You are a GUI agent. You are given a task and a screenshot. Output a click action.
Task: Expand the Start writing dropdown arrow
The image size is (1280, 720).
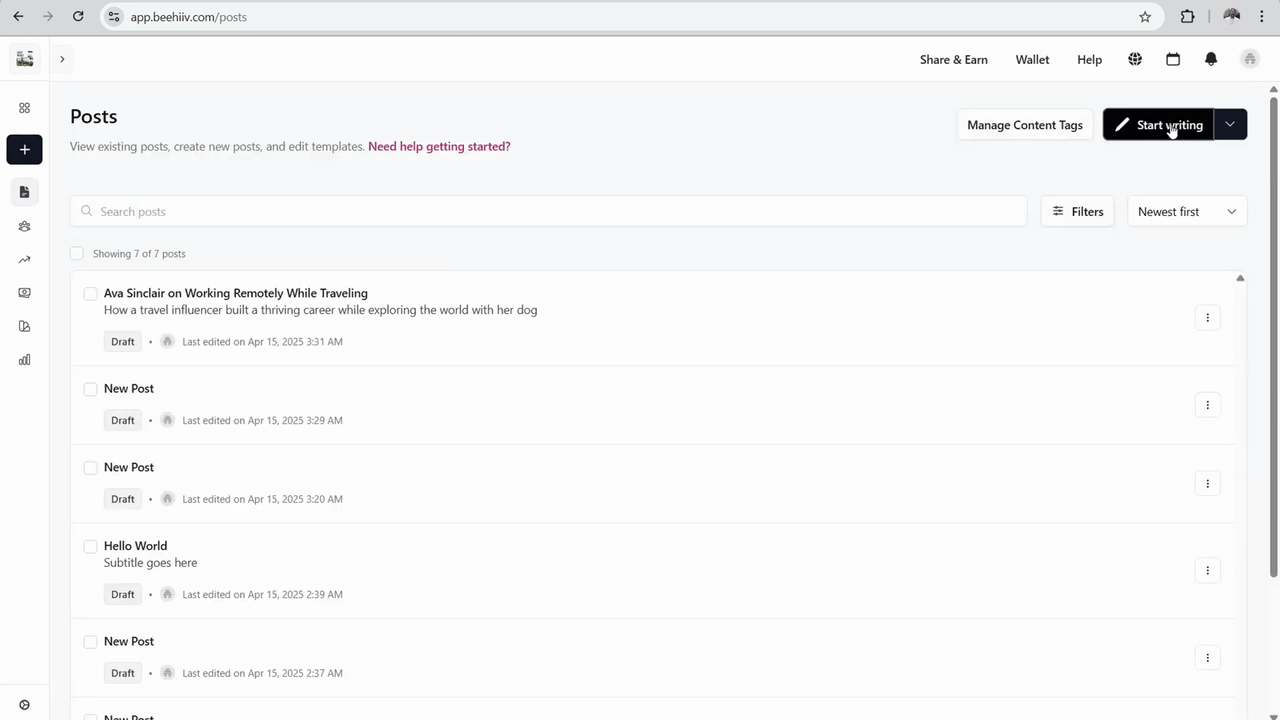tap(1230, 124)
